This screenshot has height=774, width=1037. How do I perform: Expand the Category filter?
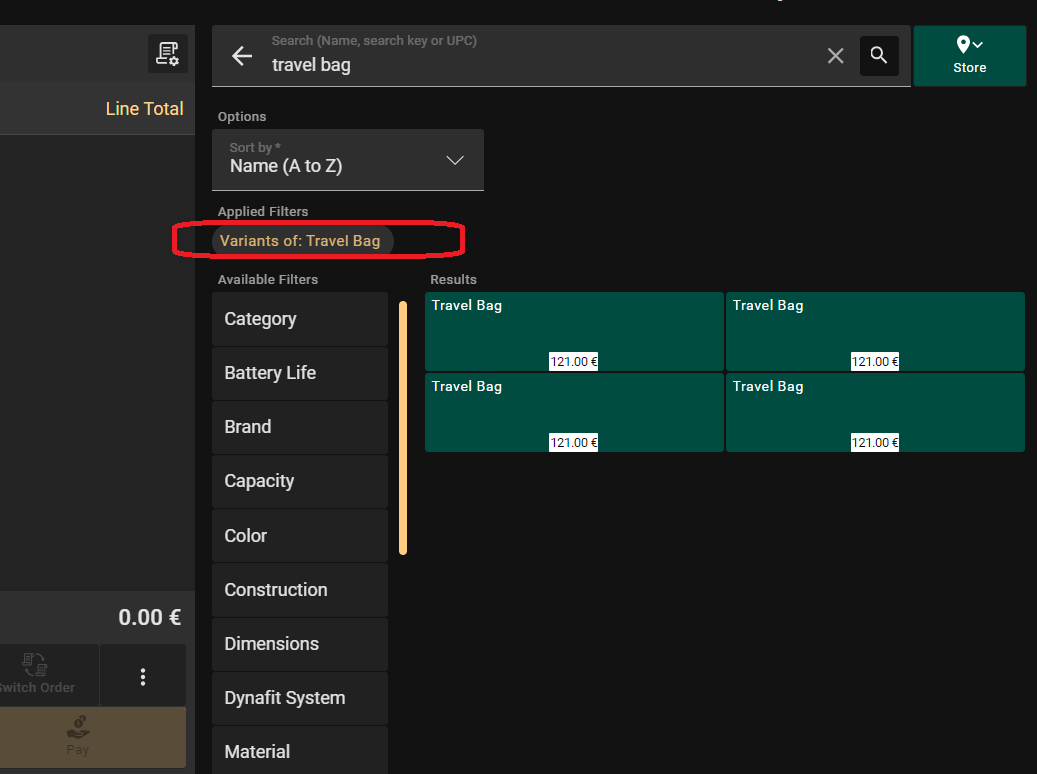click(x=299, y=319)
